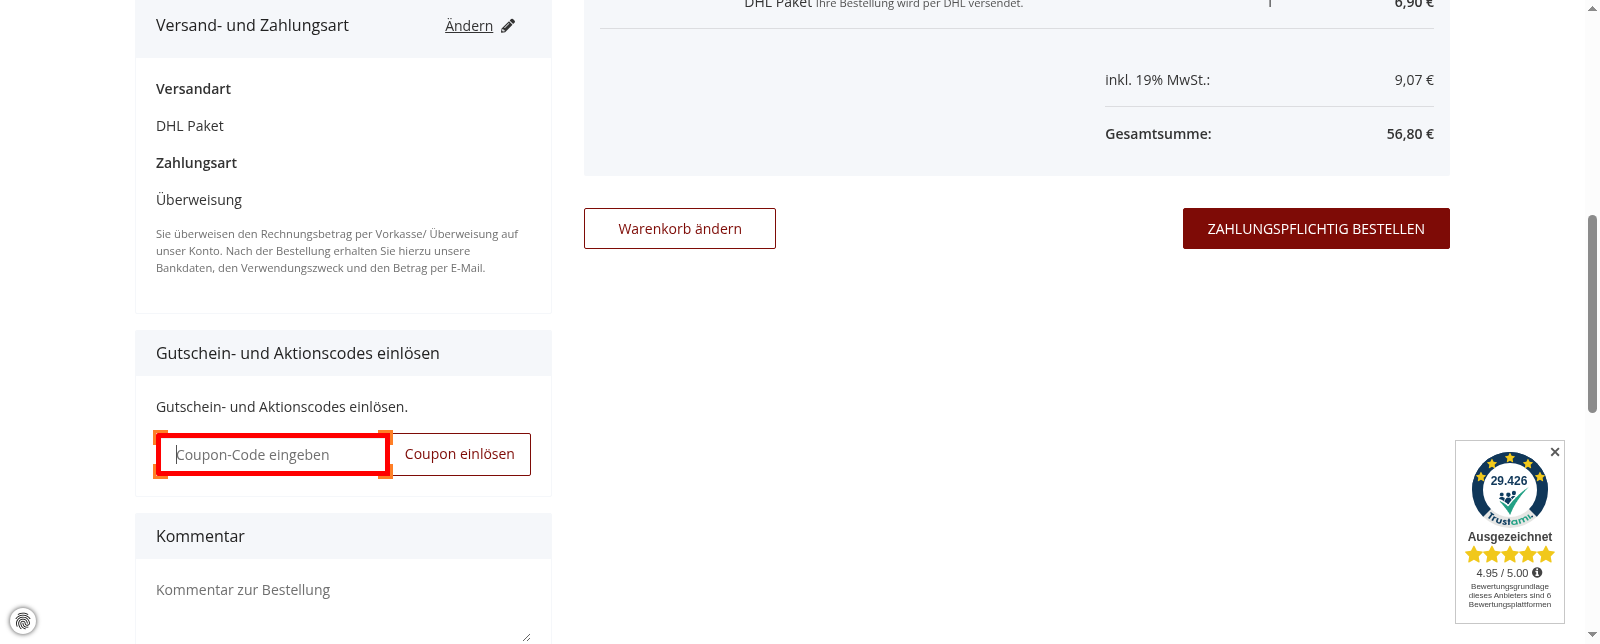
Task: Click the info icon next to the 4.95 rating
Action: (1537, 572)
